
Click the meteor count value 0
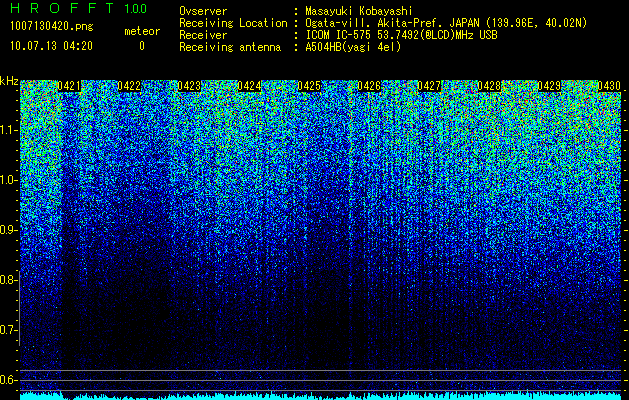[142, 46]
